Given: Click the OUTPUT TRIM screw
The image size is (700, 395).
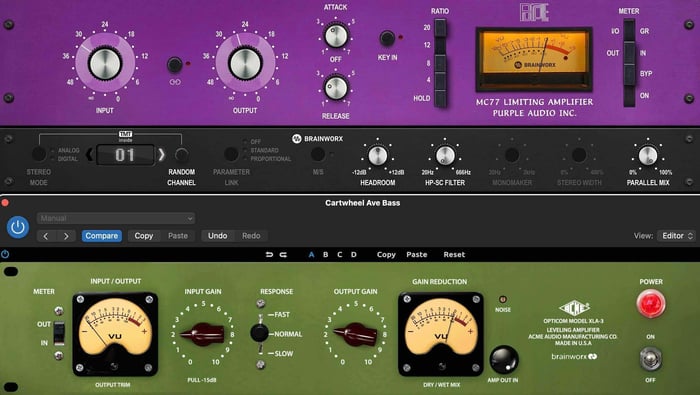Looking at the screenshot, I should point(114,366).
